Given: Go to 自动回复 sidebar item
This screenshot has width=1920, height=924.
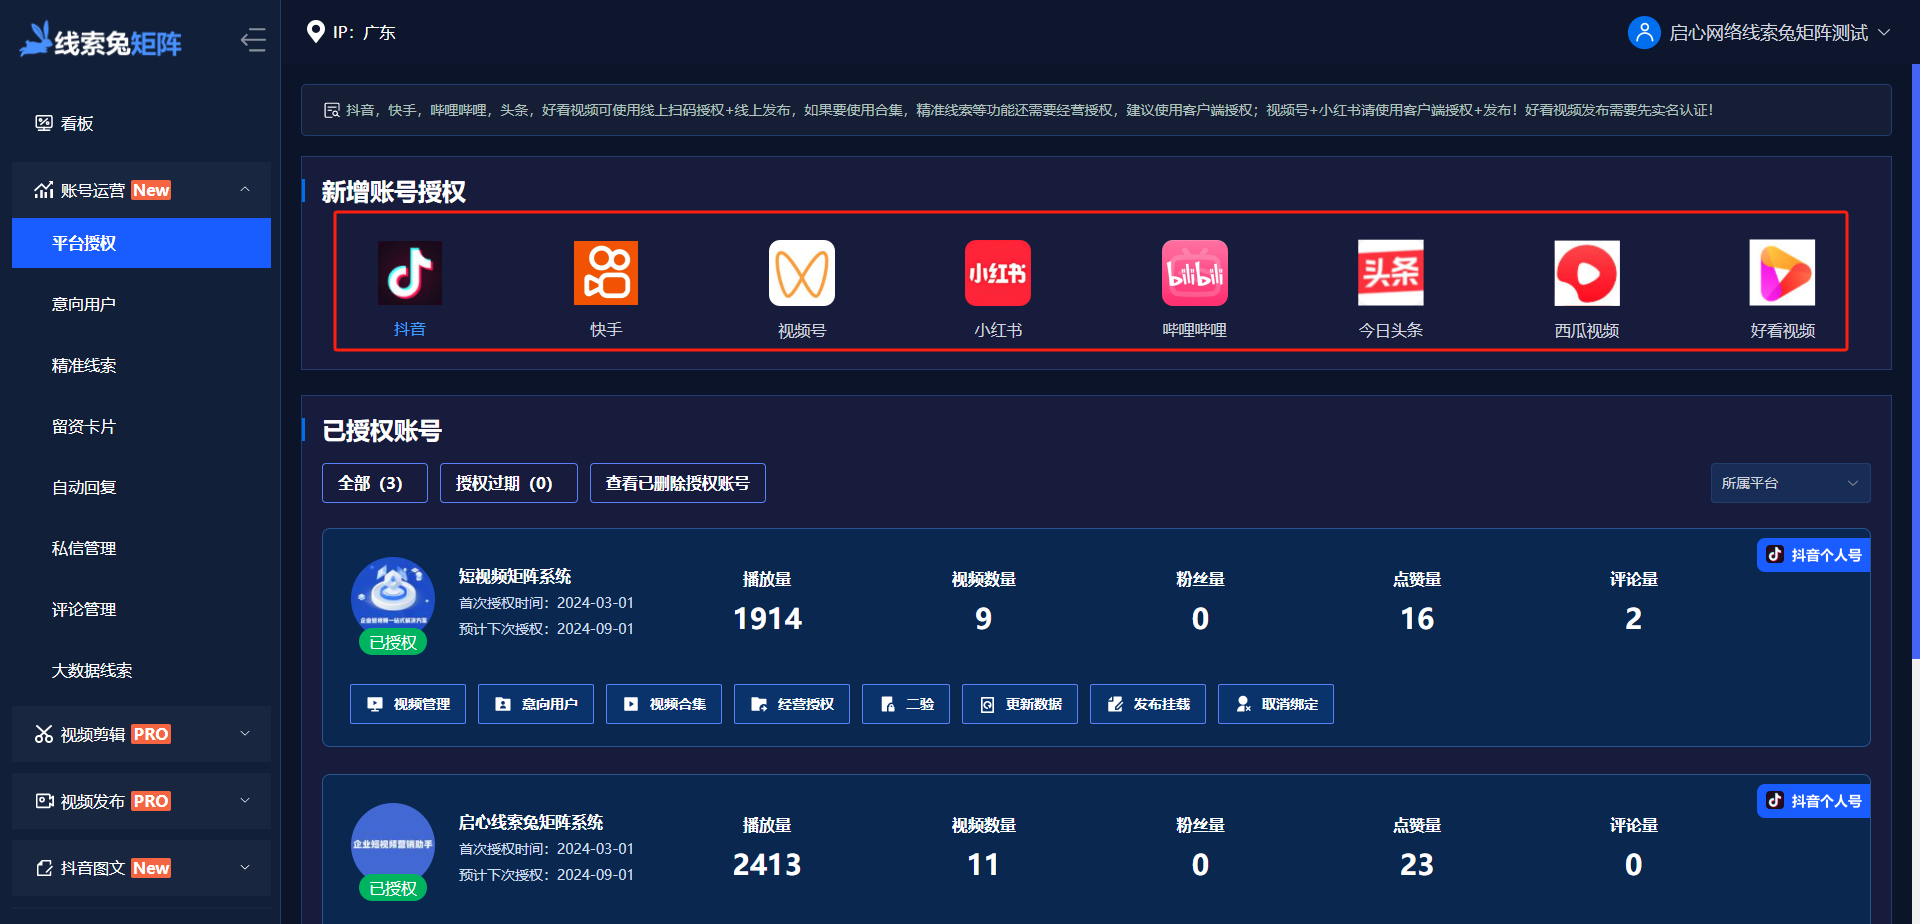Looking at the screenshot, I should (x=141, y=487).
